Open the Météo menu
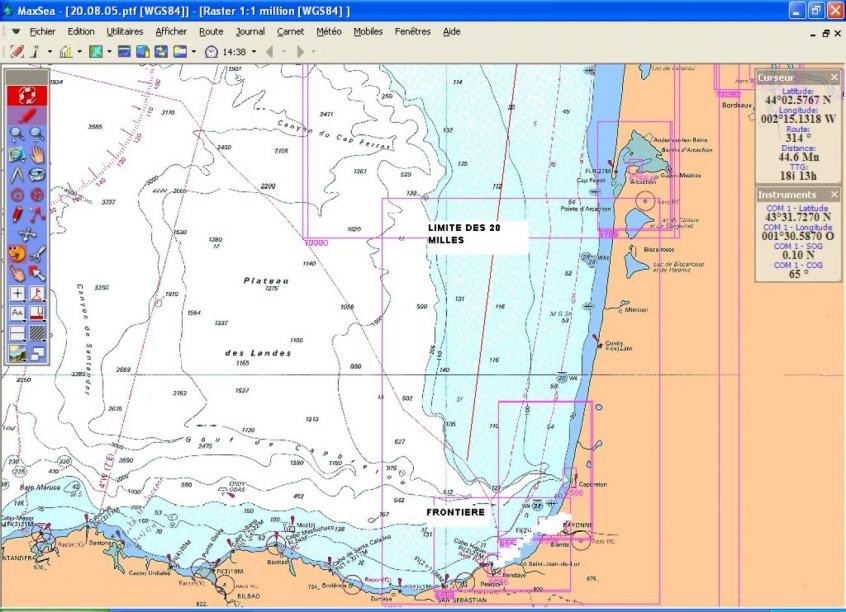The height and width of the screenshot is (612, 846). [x=328, y=31]
